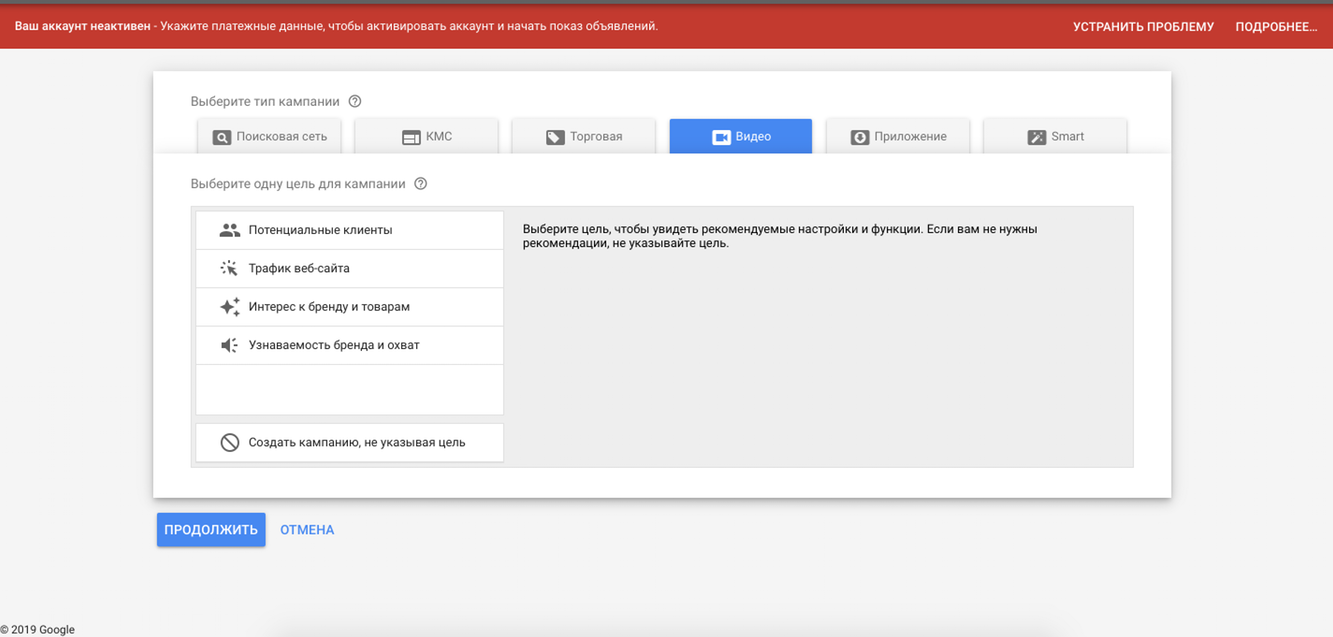
Task: Click the Smart campaign wand icon
Action: tap(1036, 137)
